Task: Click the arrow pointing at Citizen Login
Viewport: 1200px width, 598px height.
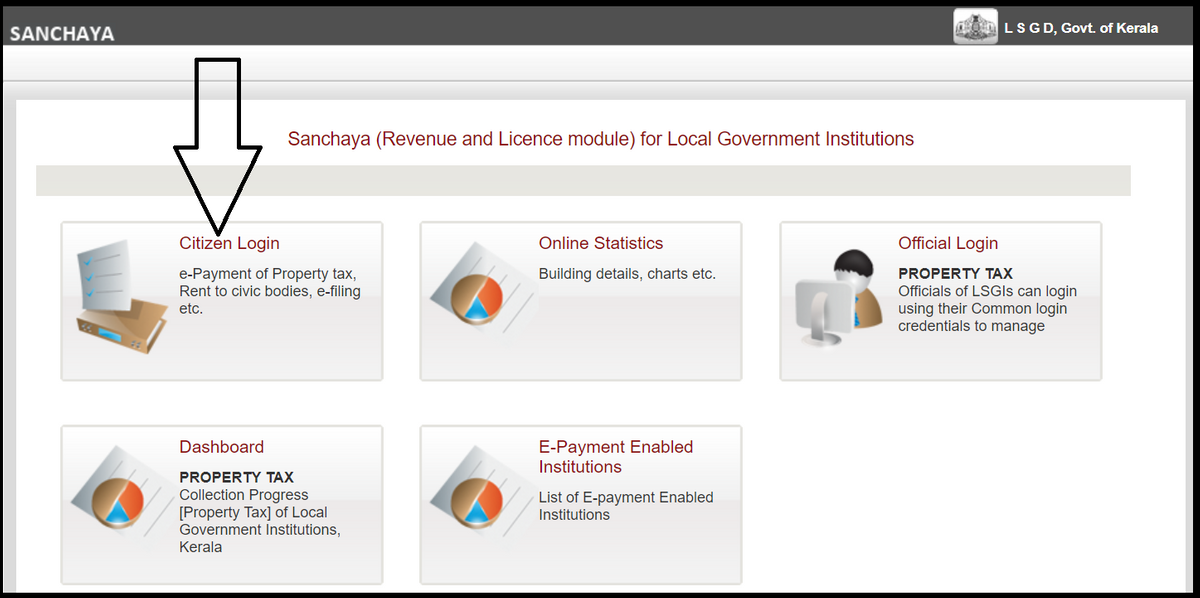Action: click(x=216, y=140)
